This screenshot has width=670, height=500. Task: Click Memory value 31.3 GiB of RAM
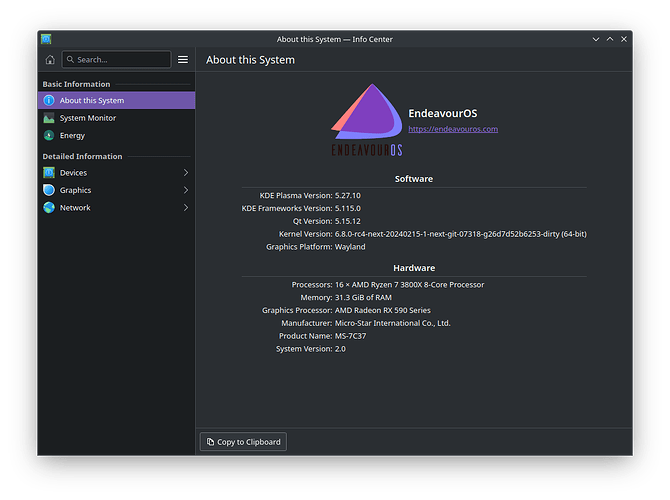[363, 297]
